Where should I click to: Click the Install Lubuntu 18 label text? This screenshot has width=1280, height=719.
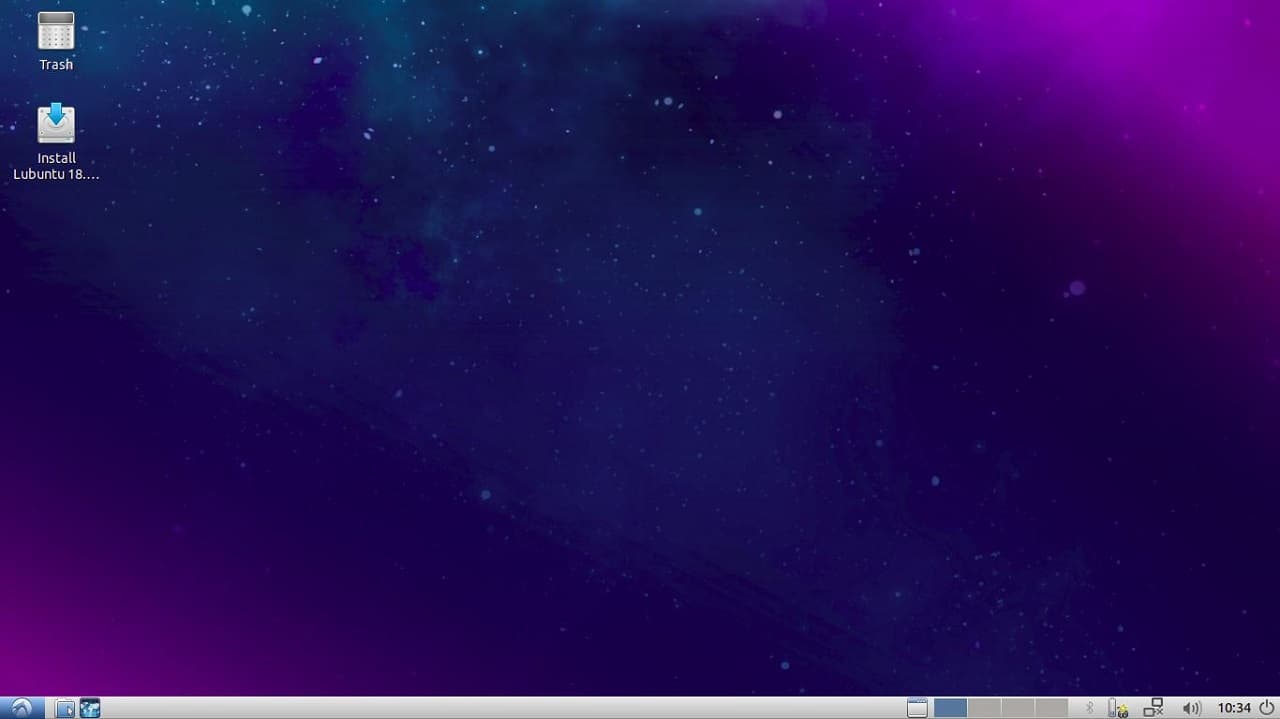[56, 166]
